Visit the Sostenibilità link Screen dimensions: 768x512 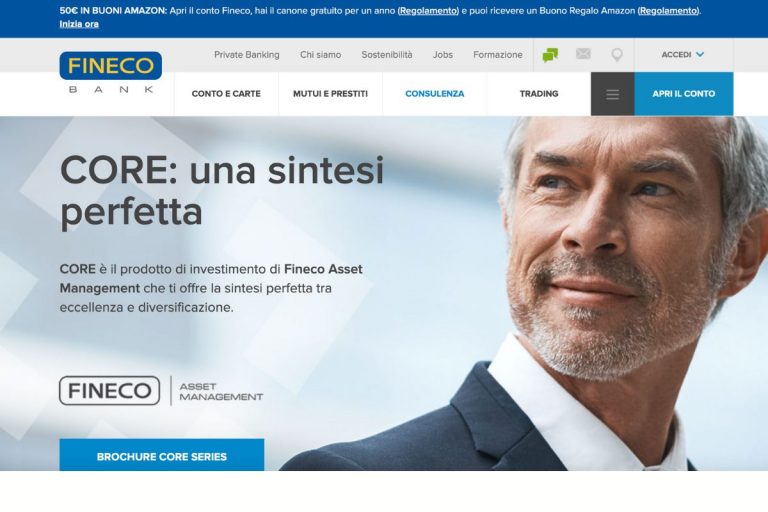(387, 55)
